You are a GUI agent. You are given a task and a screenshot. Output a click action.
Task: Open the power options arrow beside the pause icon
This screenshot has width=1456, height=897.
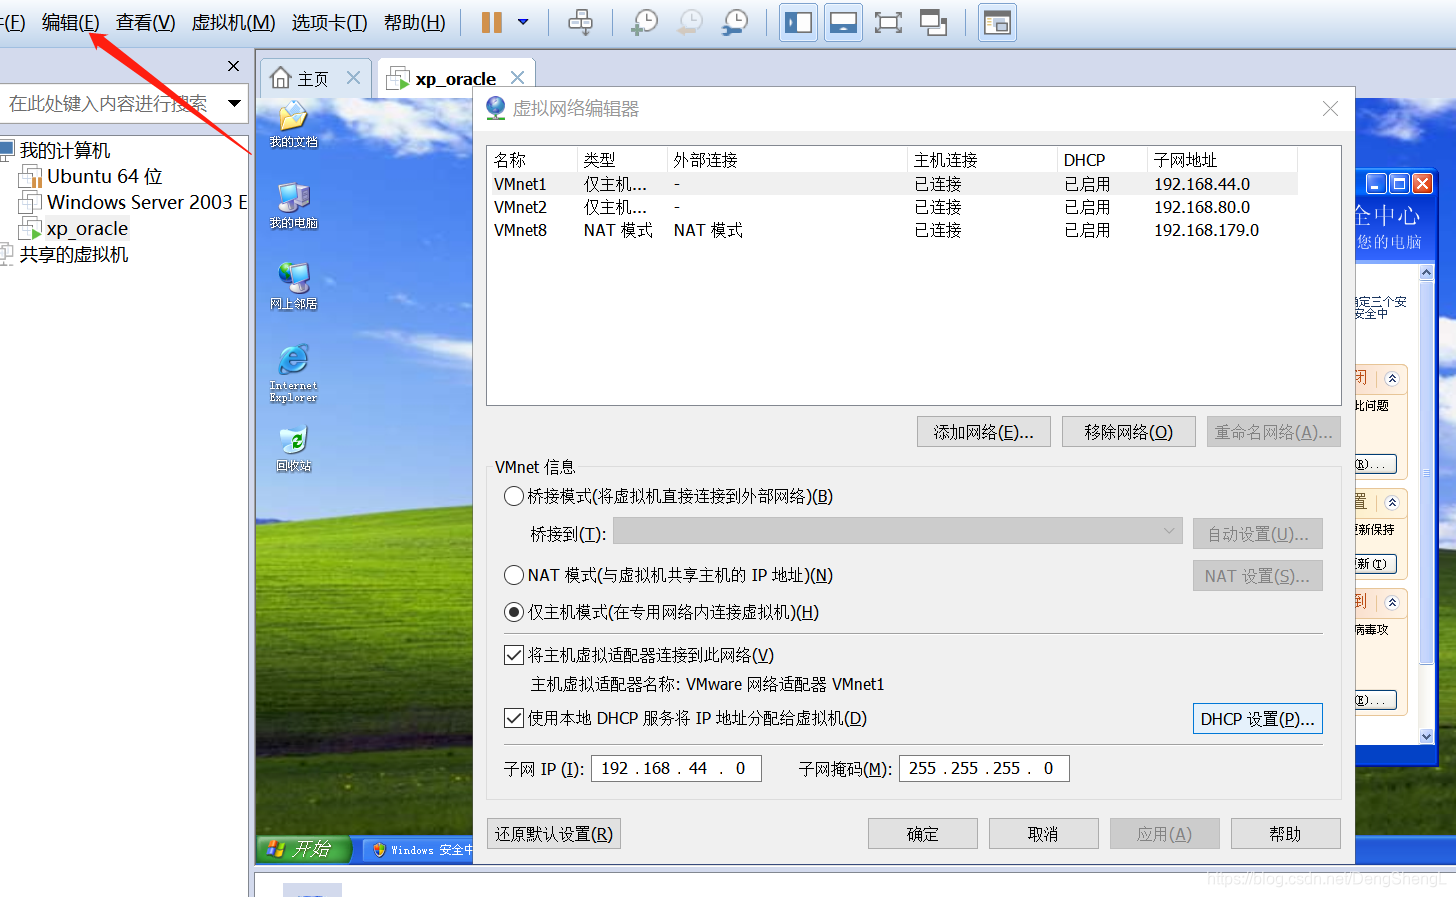(x=523, y=22)
